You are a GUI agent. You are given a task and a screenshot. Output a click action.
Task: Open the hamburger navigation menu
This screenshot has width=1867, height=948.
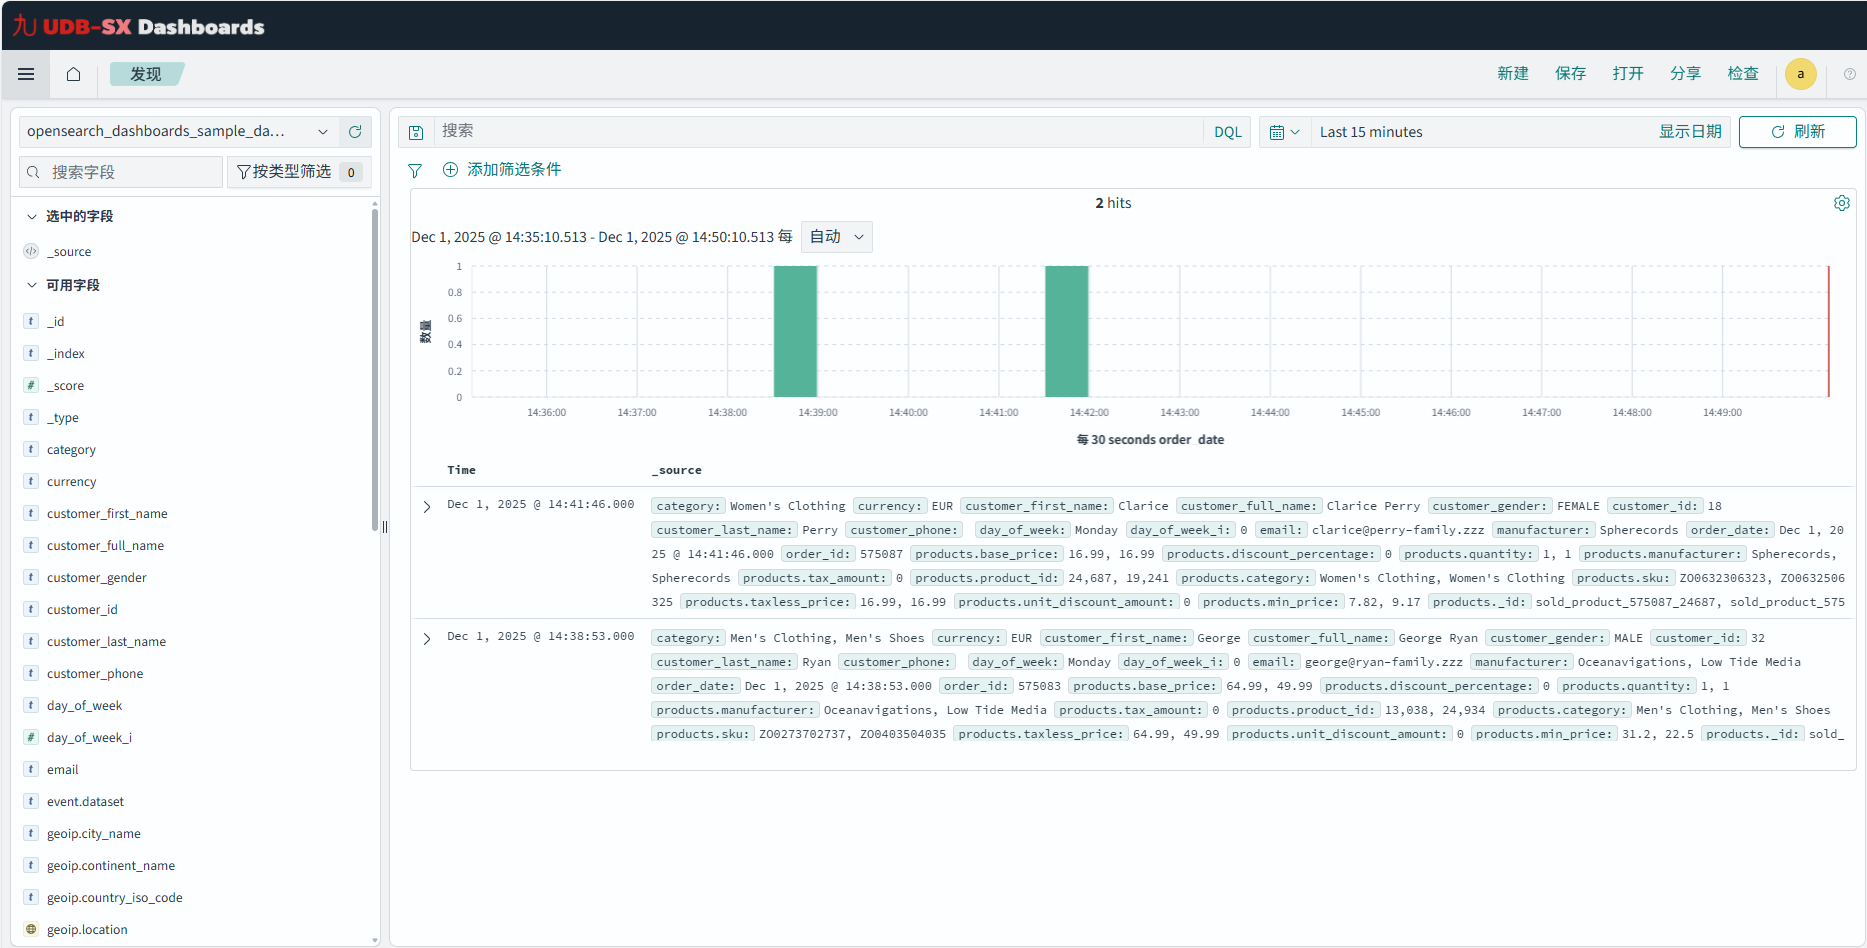click(26, 74)
